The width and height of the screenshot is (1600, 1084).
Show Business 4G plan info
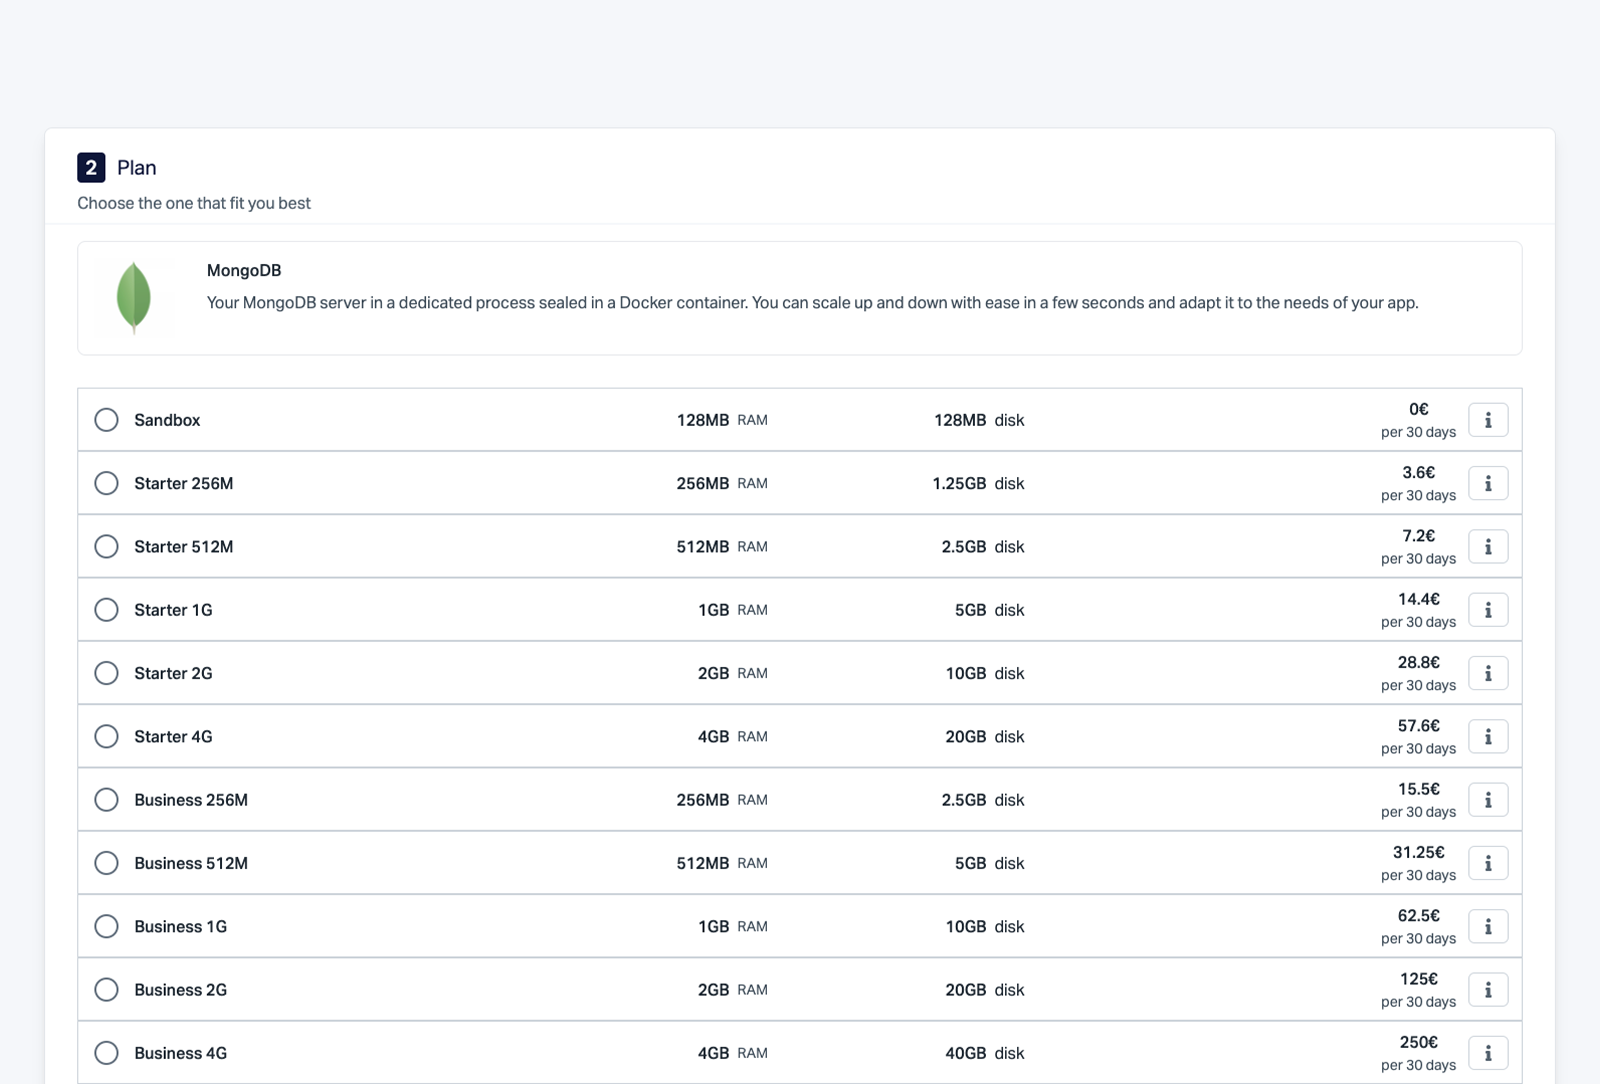pyautogui.click(x=1488, y=1053)
